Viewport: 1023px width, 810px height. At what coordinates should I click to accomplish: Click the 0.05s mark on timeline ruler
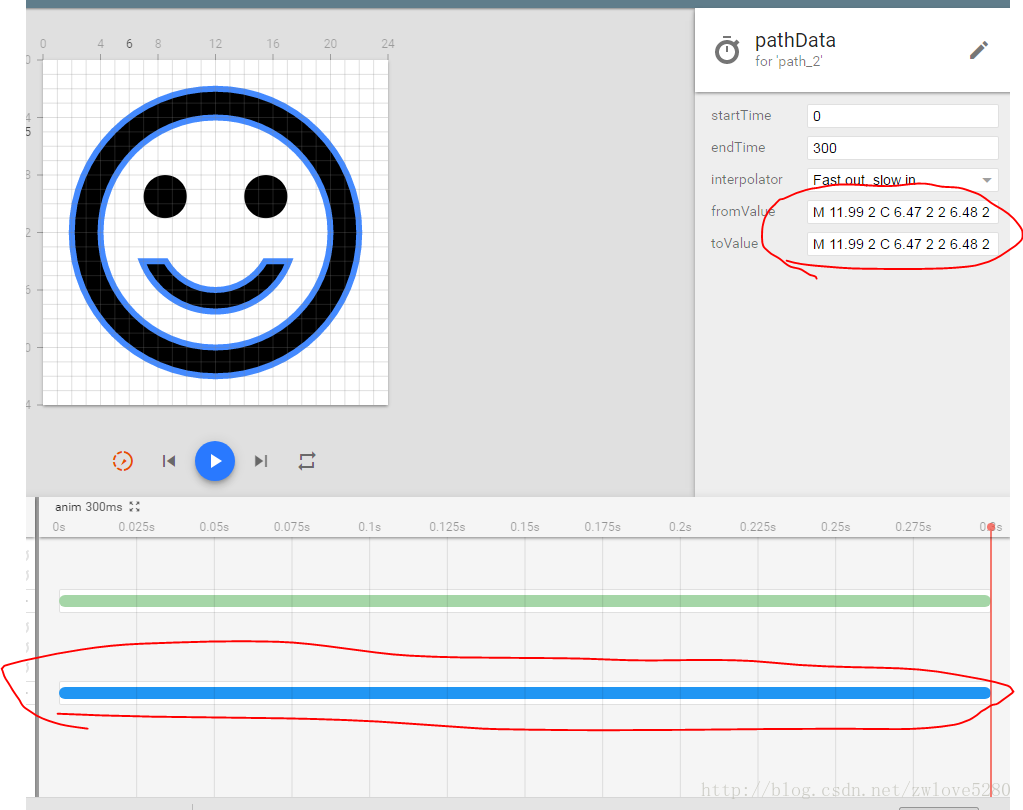(x=214, y=527)
